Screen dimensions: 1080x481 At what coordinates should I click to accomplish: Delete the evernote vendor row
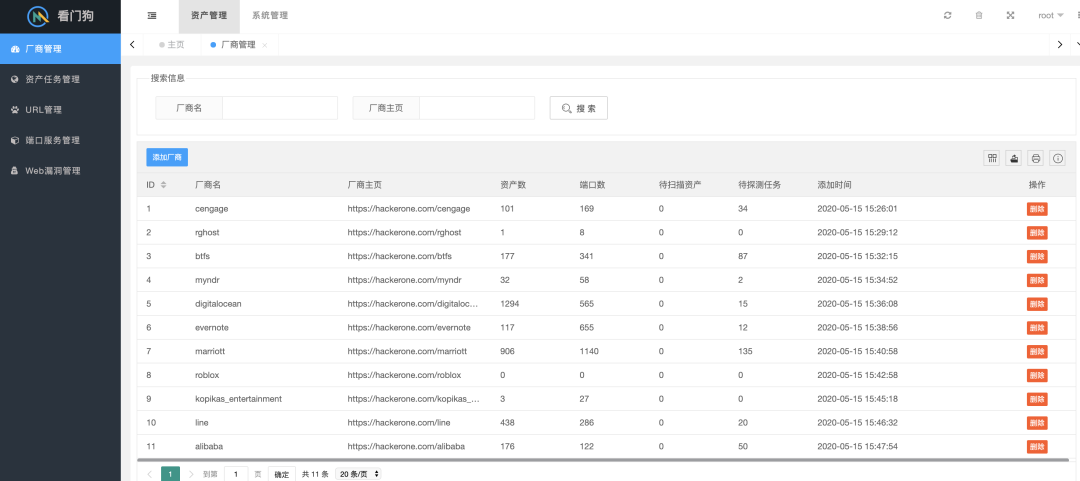click(1037, 328)
